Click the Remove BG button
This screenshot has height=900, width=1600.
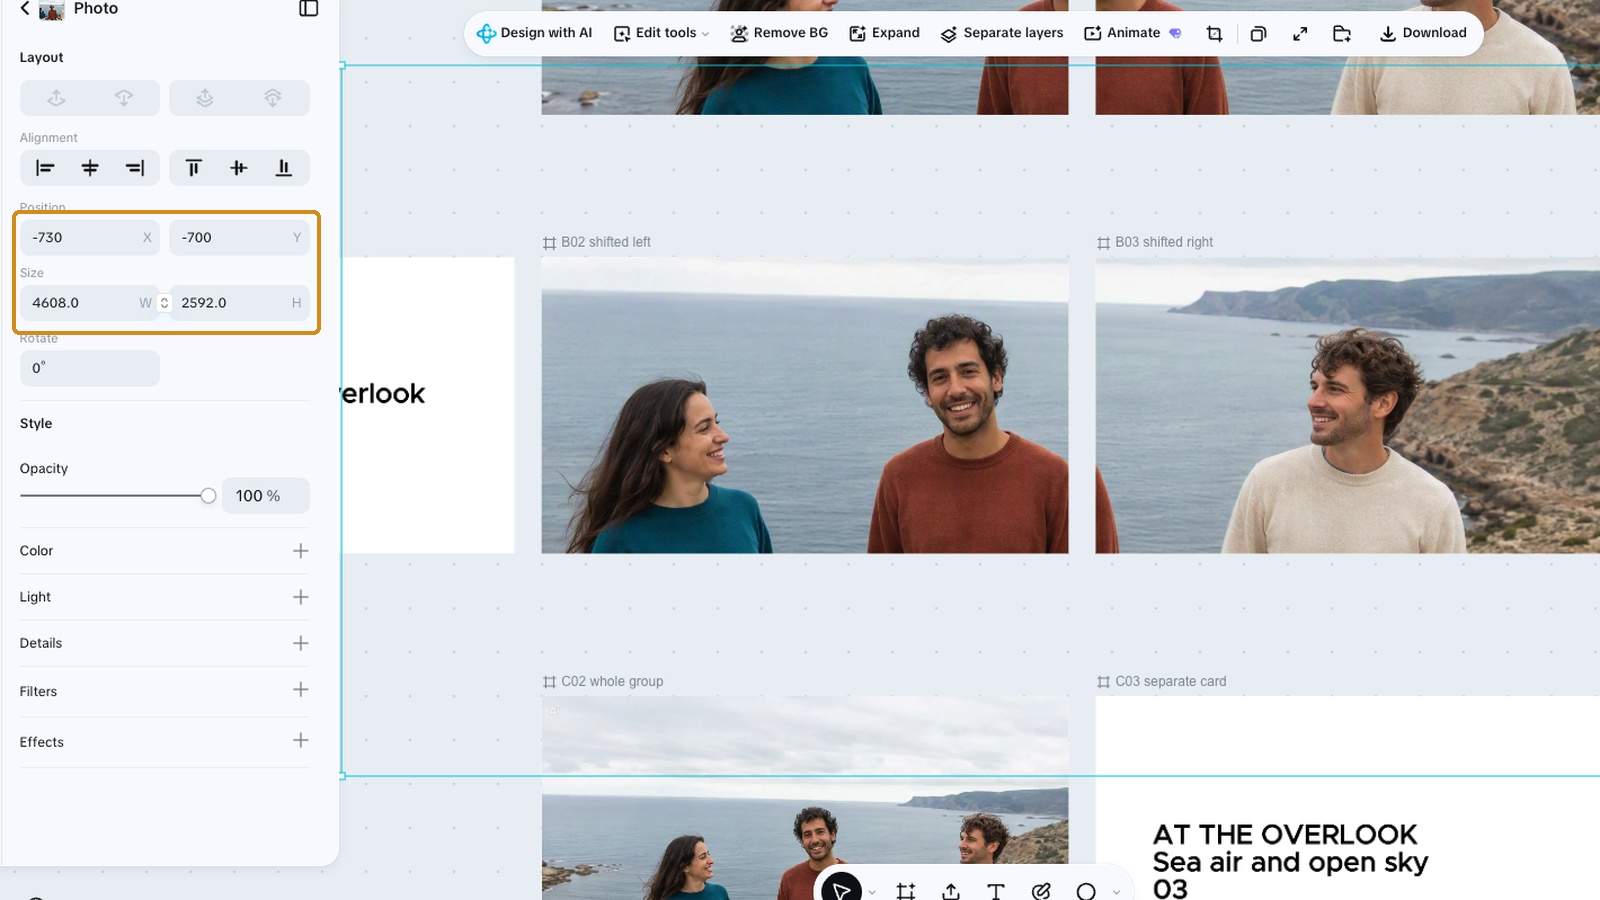coord(779,33)
